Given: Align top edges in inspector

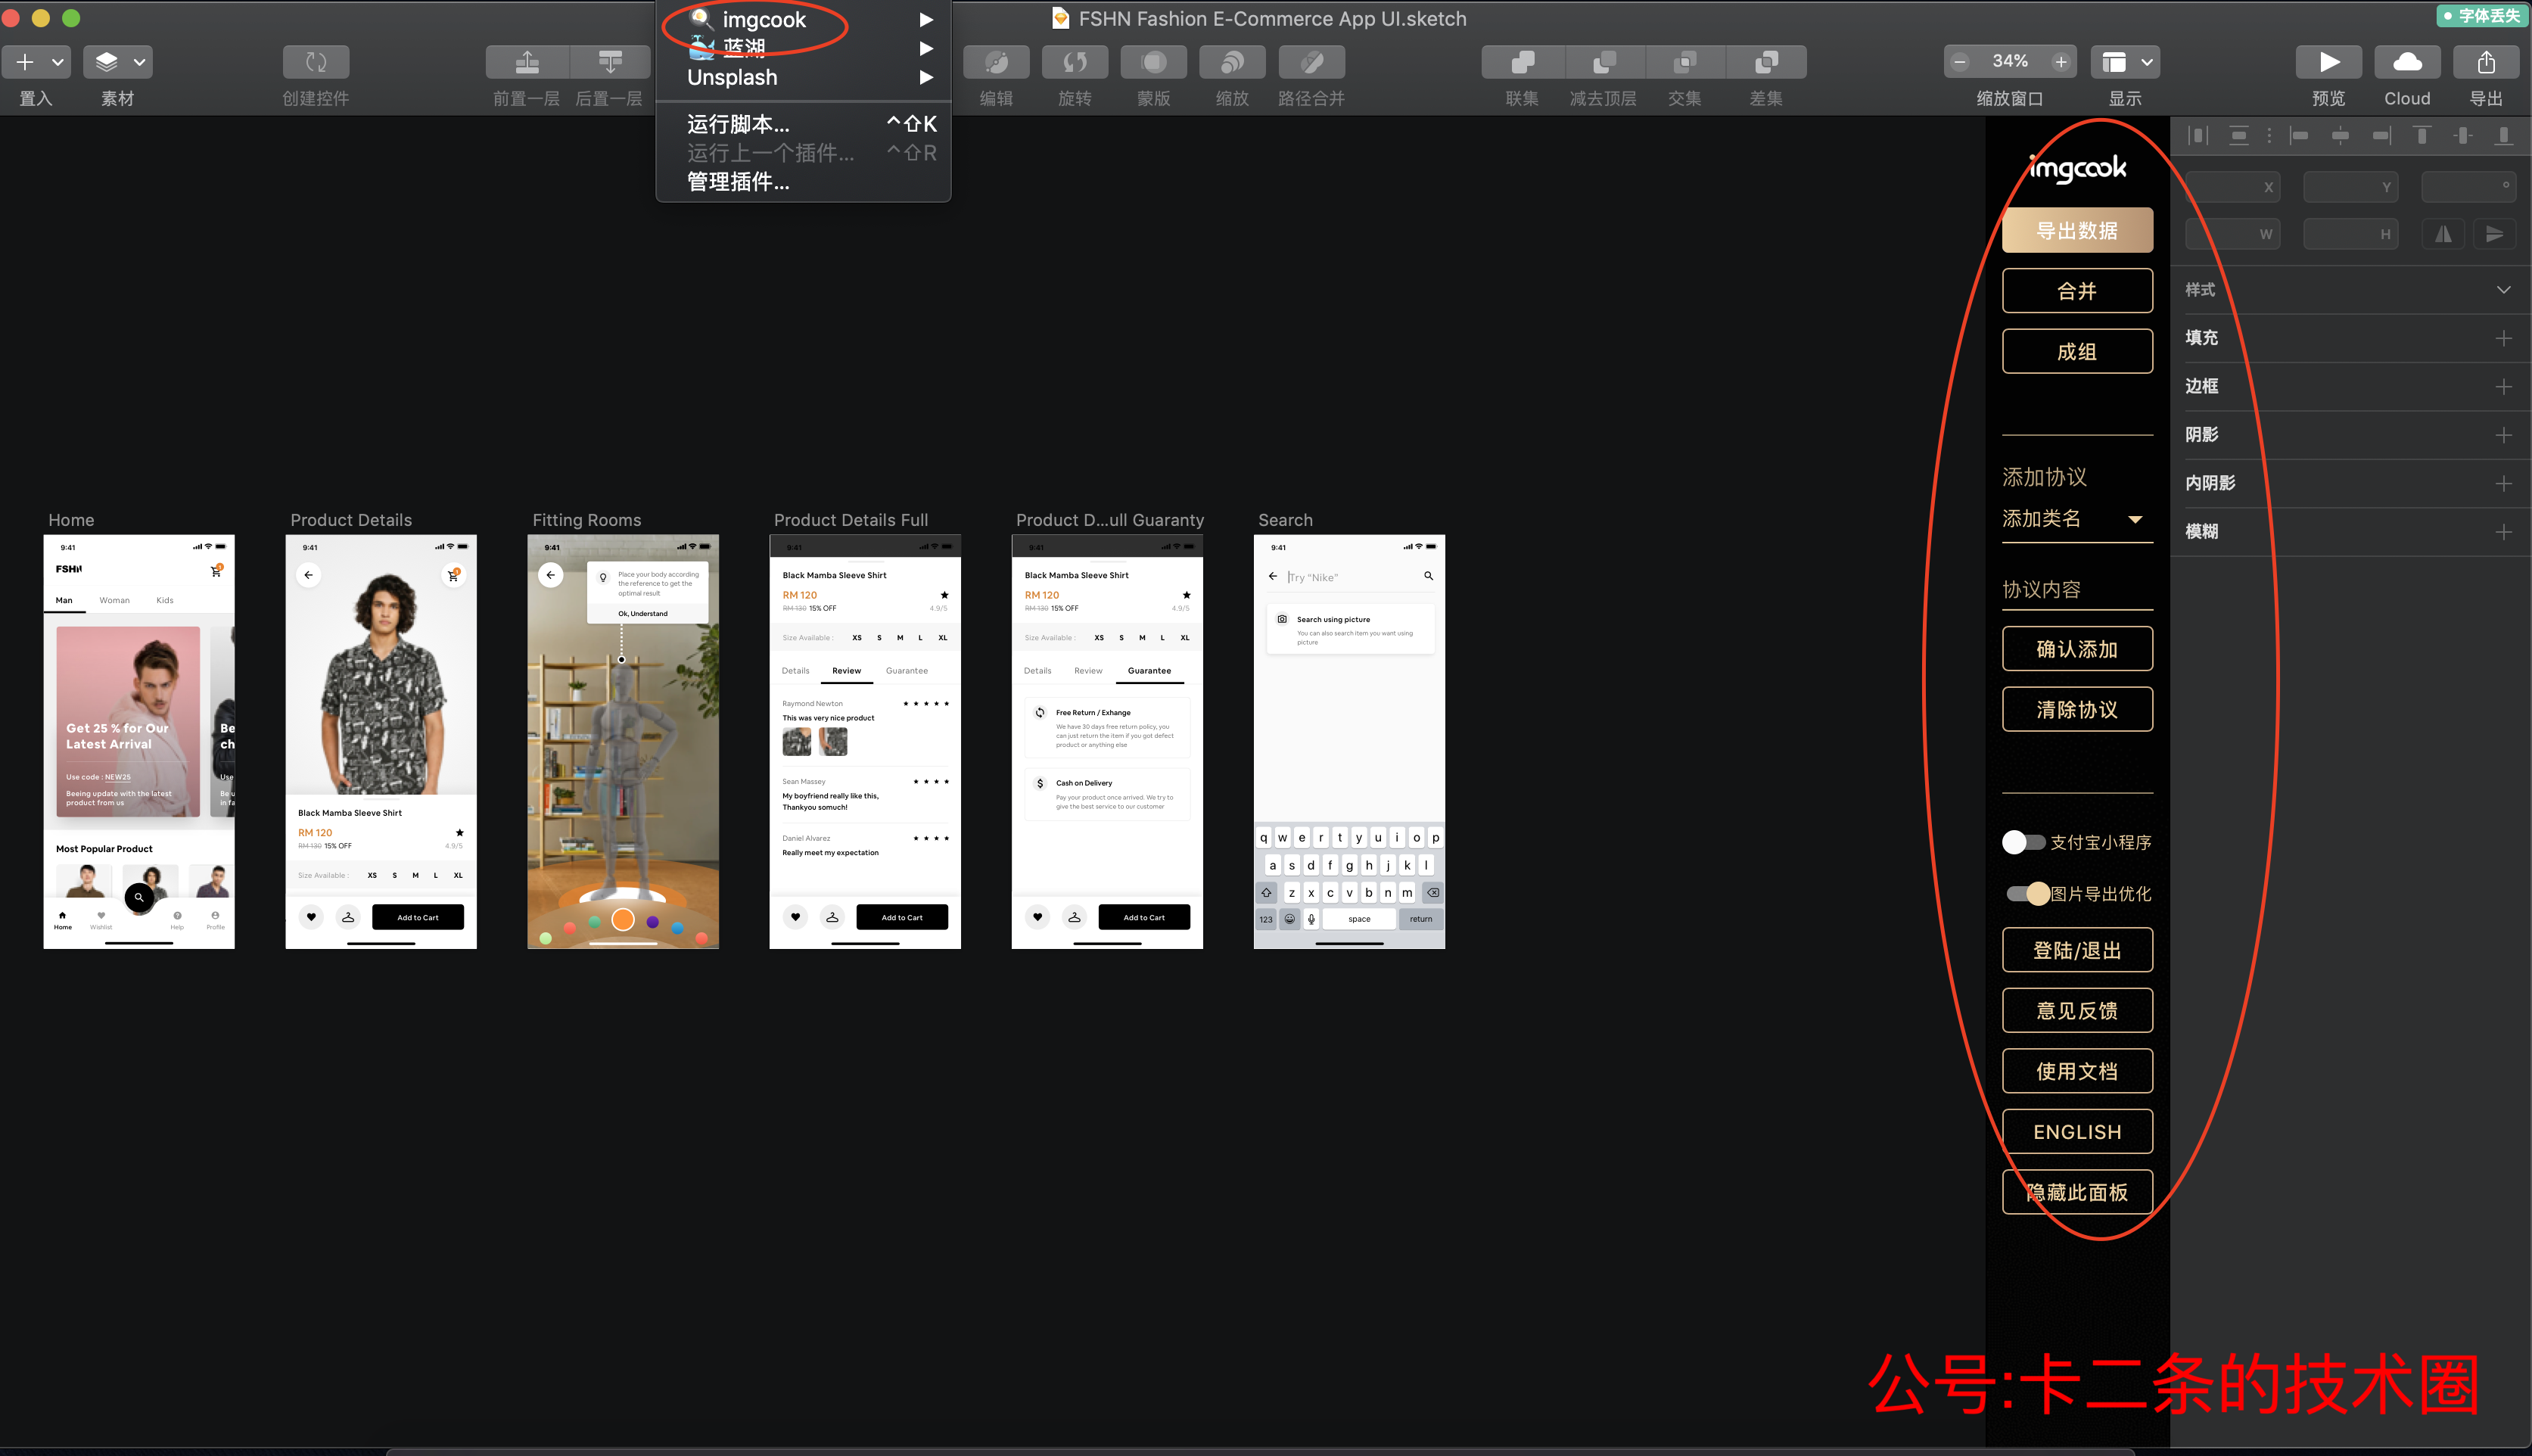Looking at the screenshot, I should coord(2422,135).
